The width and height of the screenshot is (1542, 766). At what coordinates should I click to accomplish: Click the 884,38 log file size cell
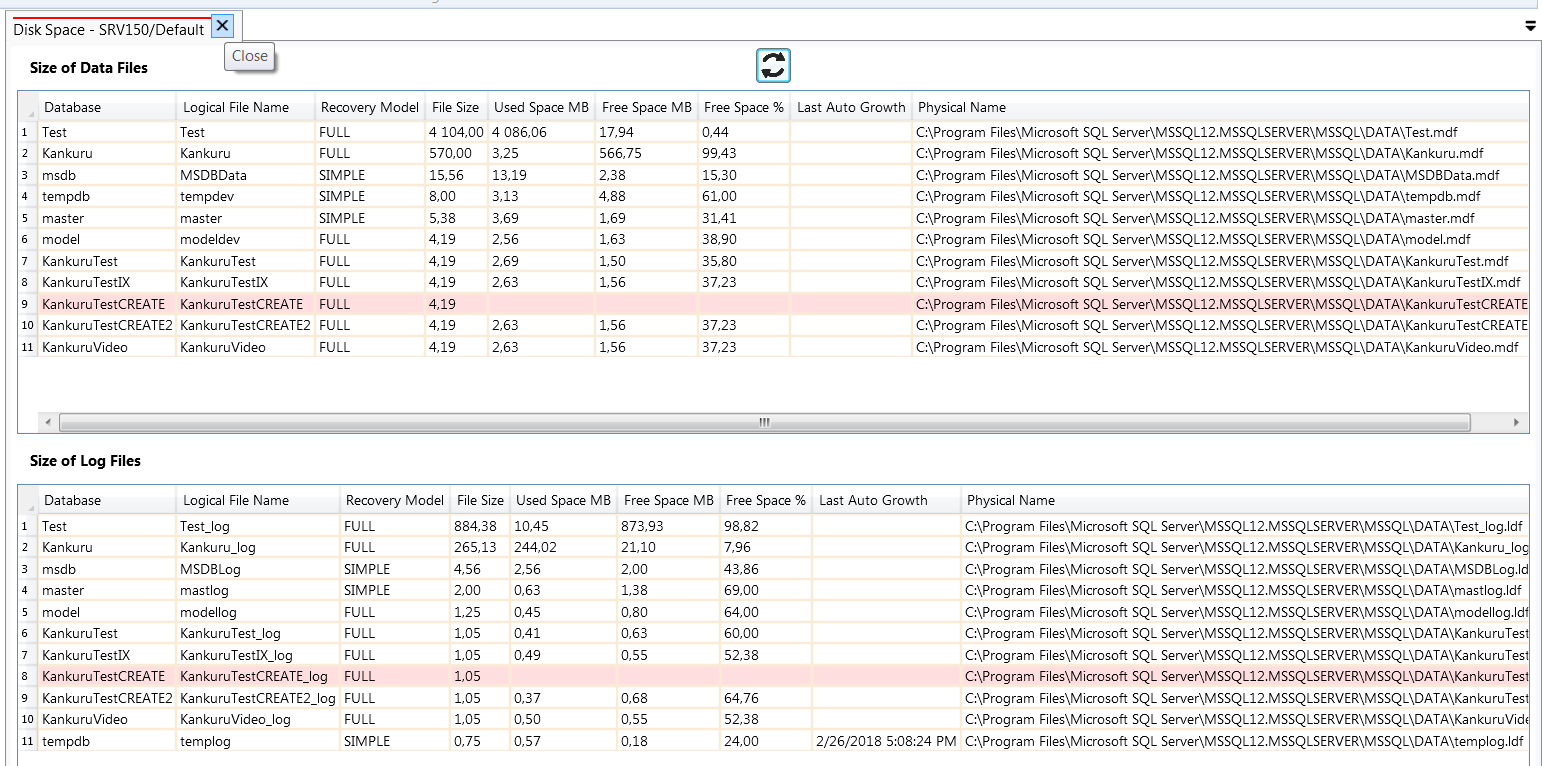click(480, 526)
